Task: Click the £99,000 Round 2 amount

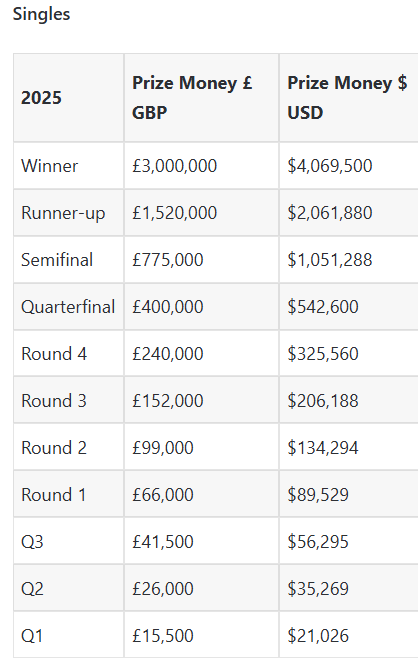Action: [163, 448]
